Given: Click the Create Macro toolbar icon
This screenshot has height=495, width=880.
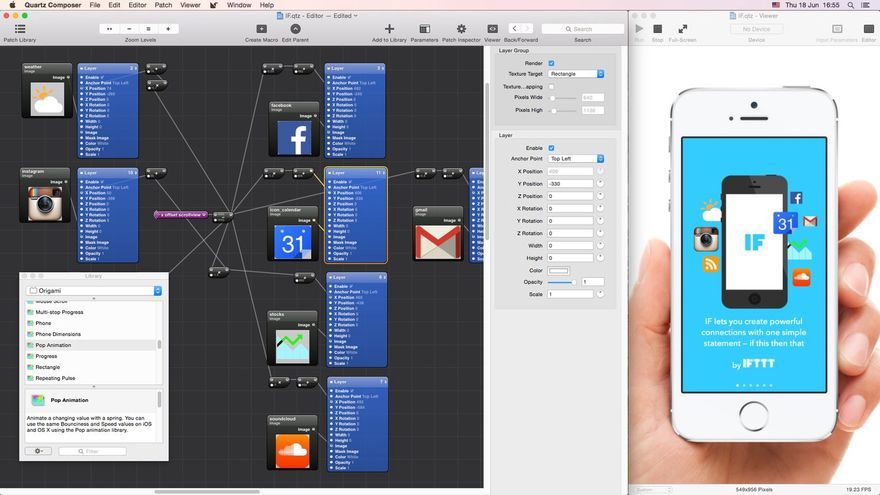Looking at the screenshot, I should point(262,29).
